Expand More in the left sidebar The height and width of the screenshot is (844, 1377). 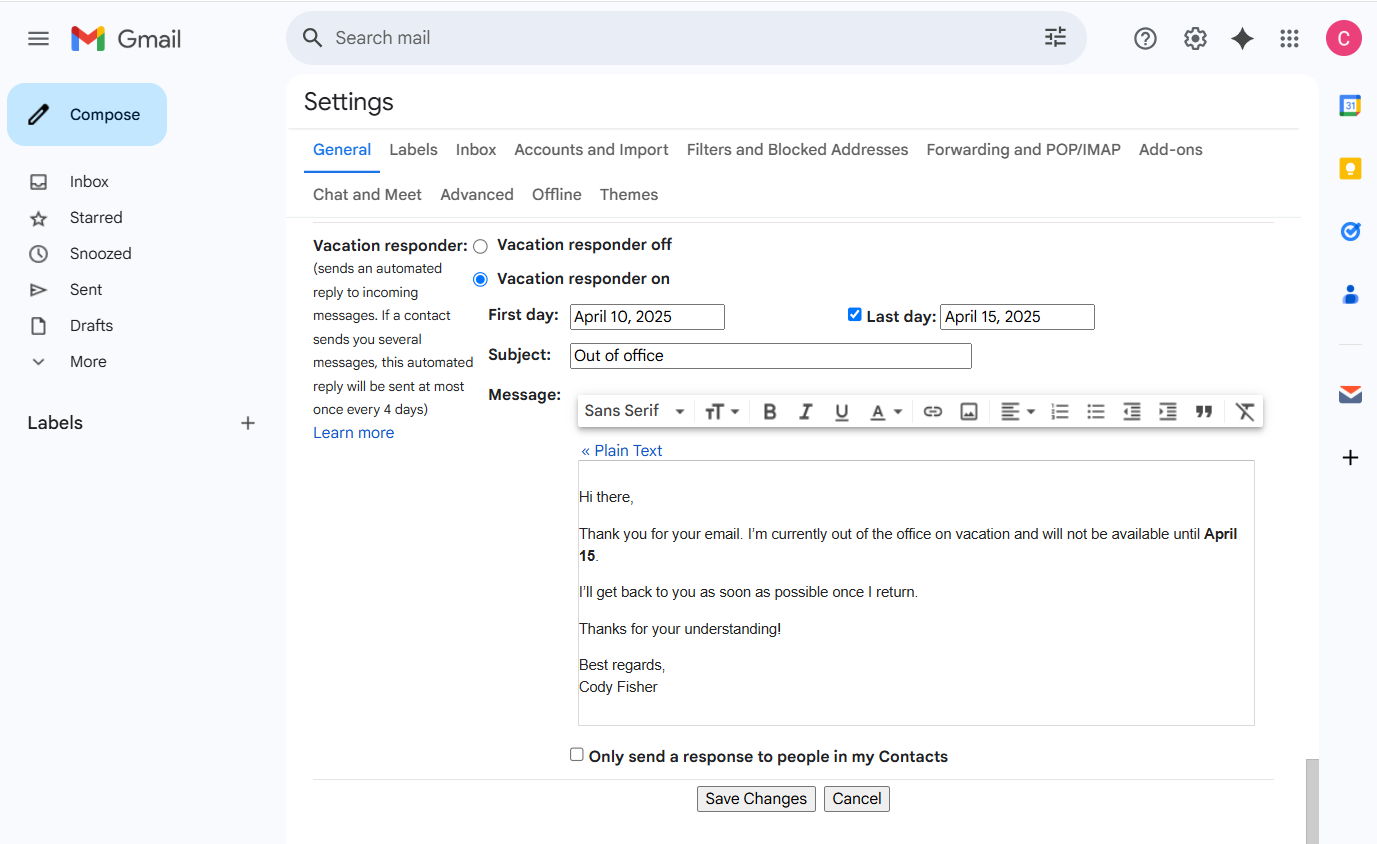coord(87,362)
